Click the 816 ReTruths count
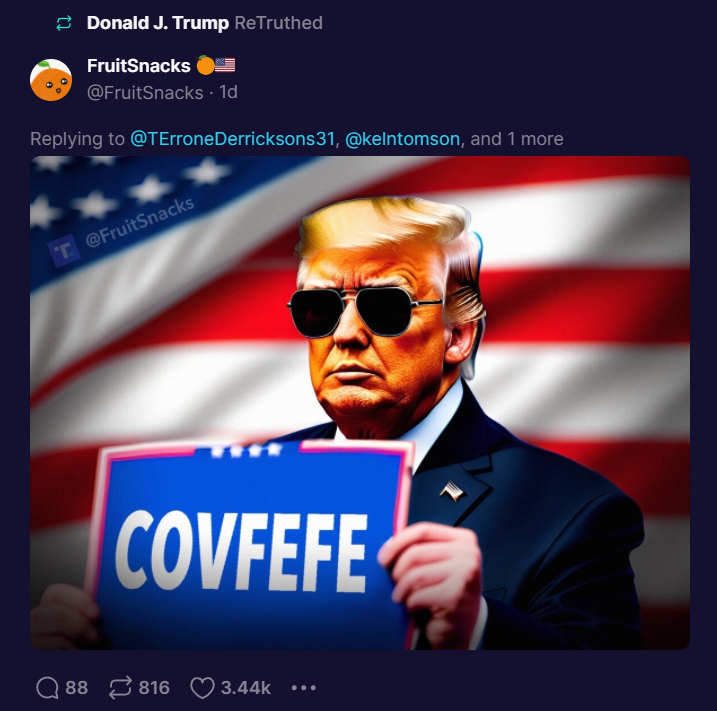 (154, 688)
